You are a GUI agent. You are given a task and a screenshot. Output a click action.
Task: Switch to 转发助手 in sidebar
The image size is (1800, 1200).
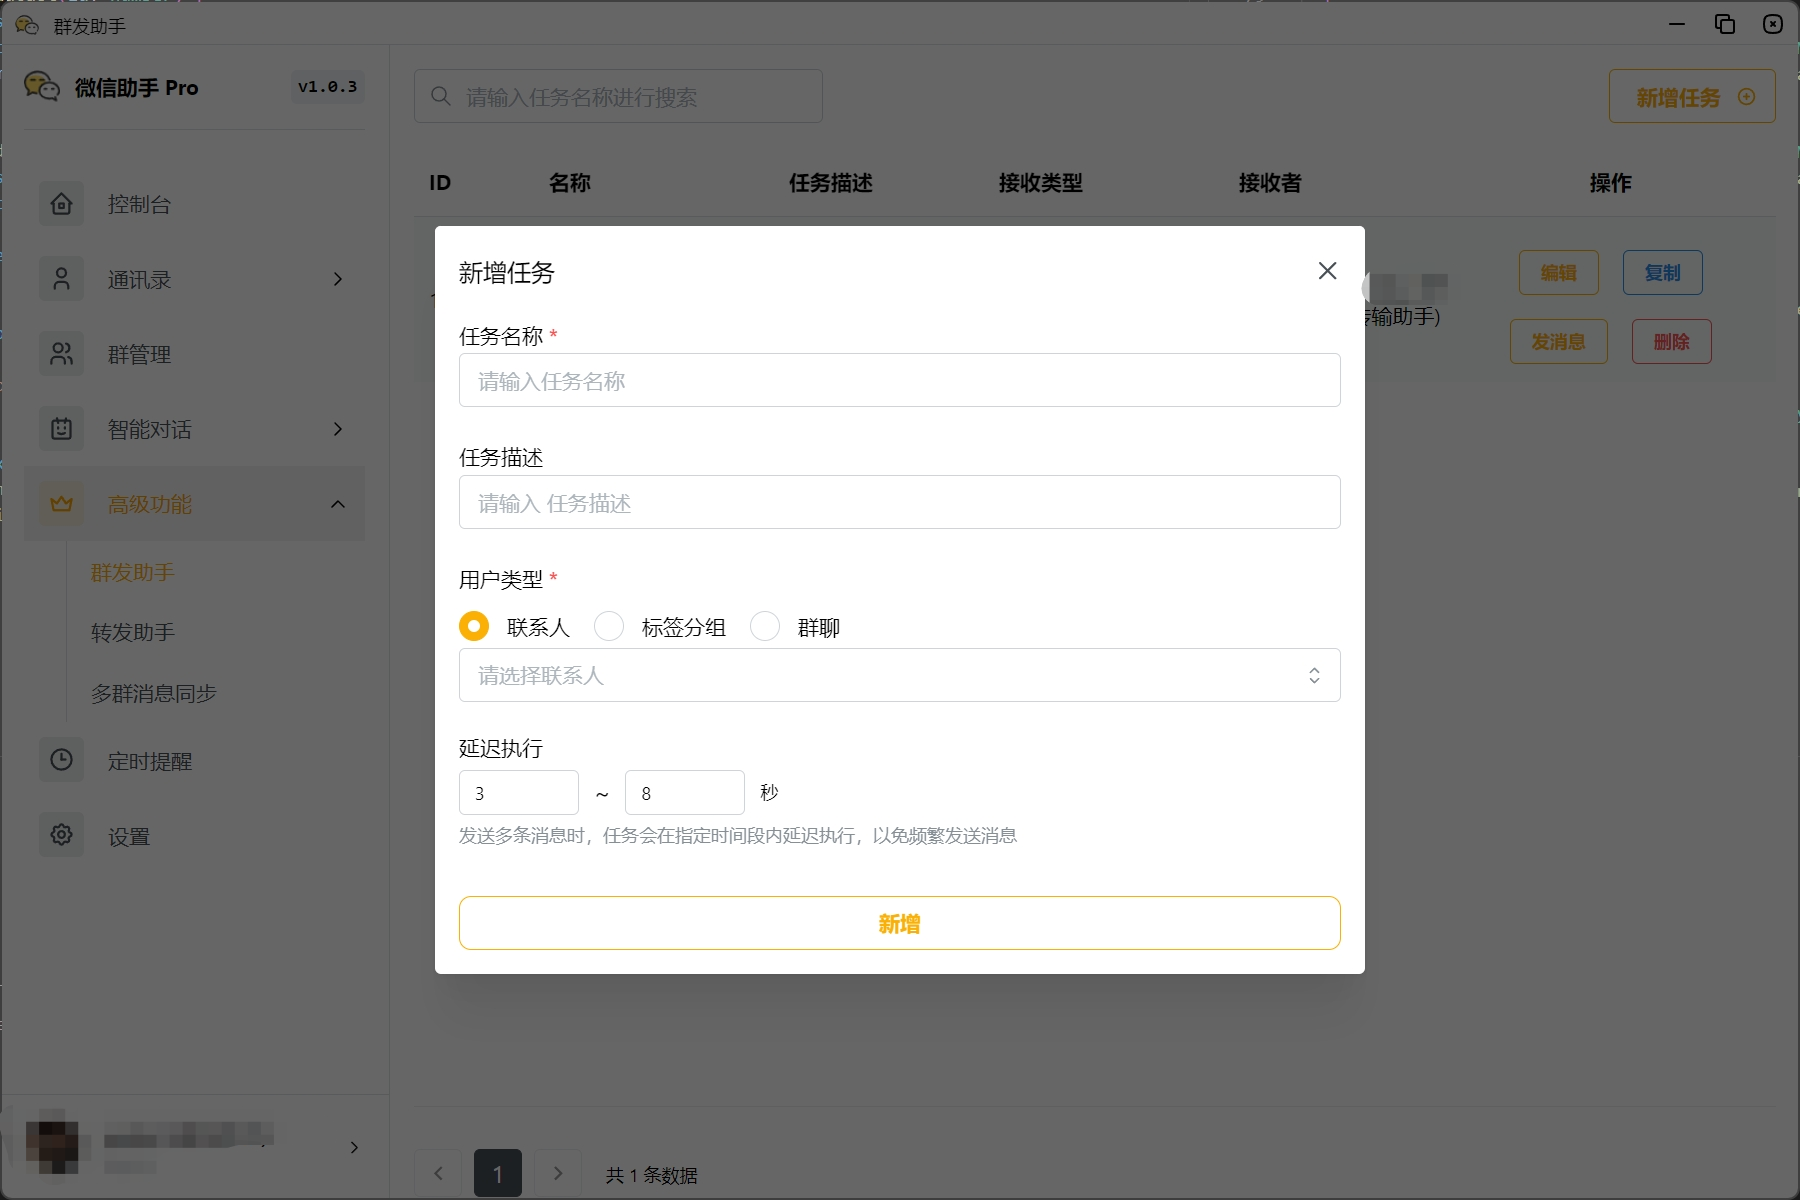[x=132, y=632]
